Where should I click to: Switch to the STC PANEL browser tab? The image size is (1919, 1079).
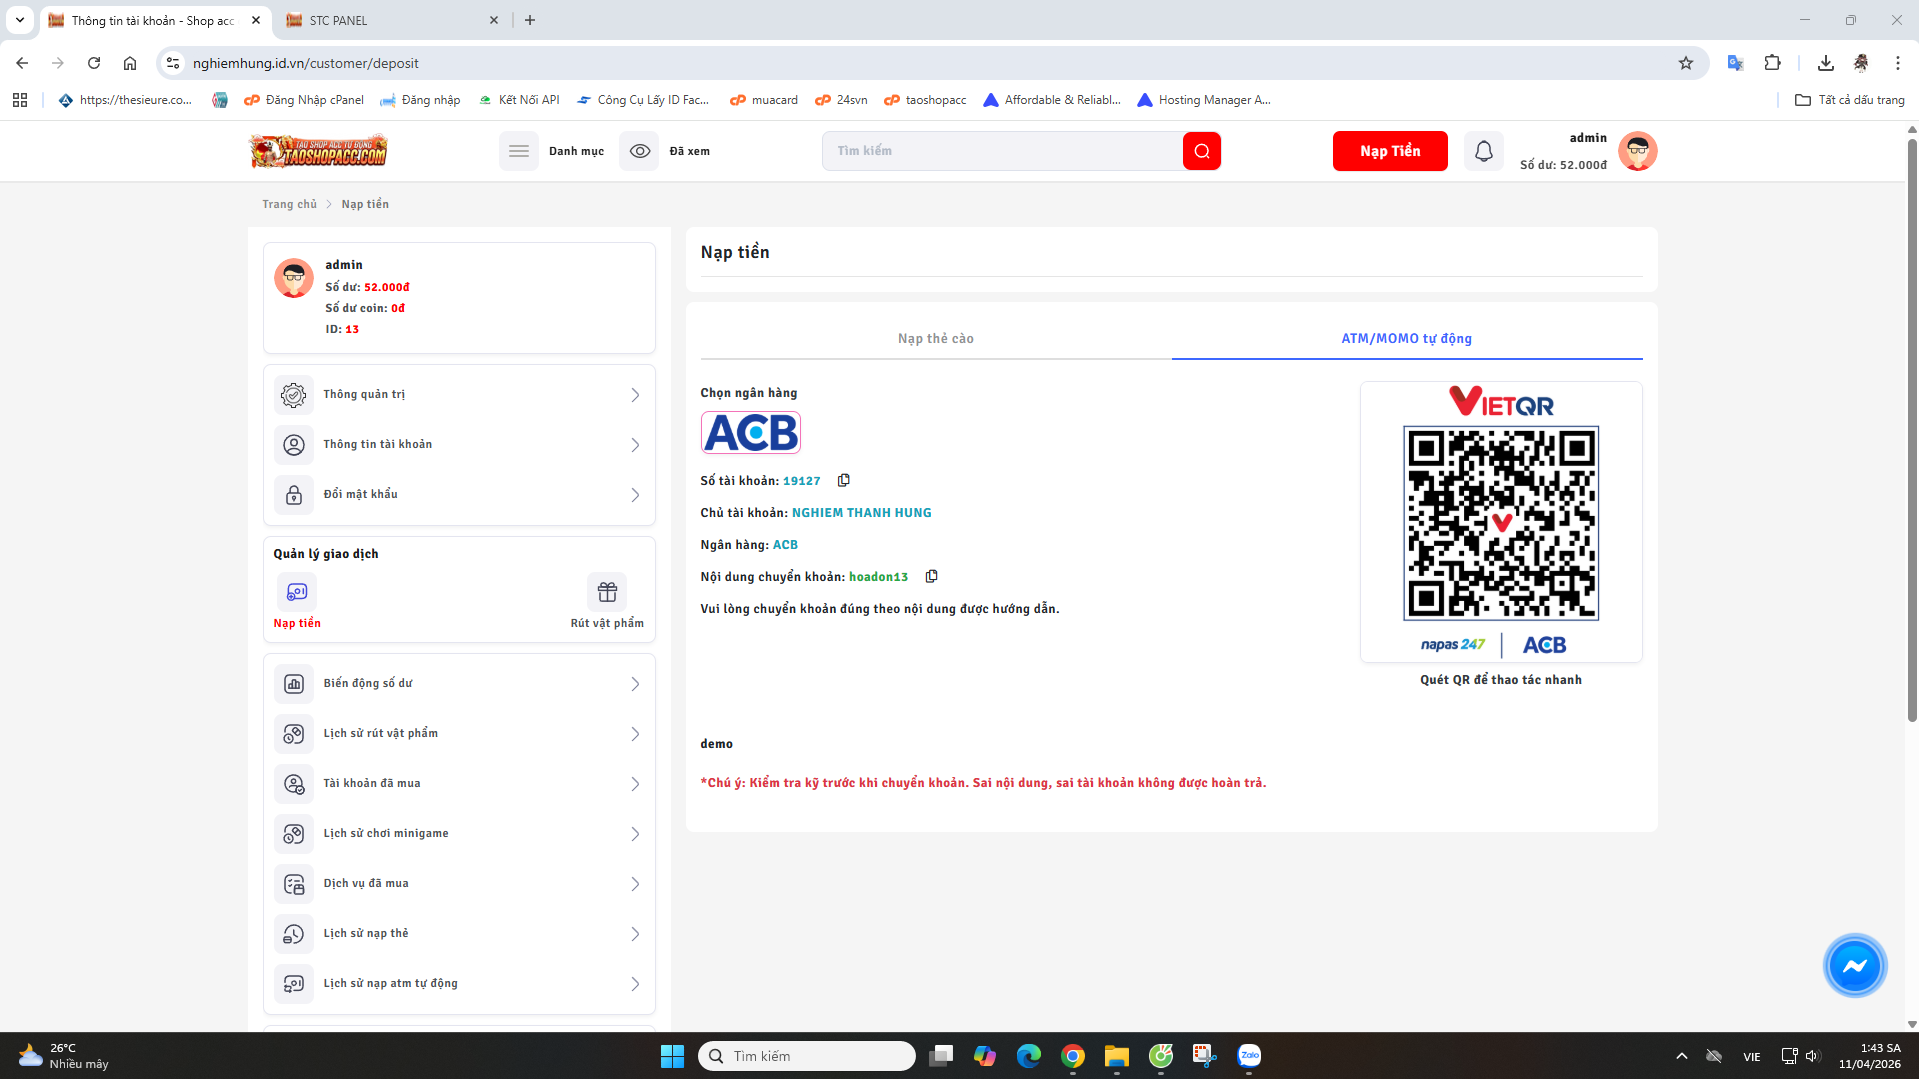(390, 20)
